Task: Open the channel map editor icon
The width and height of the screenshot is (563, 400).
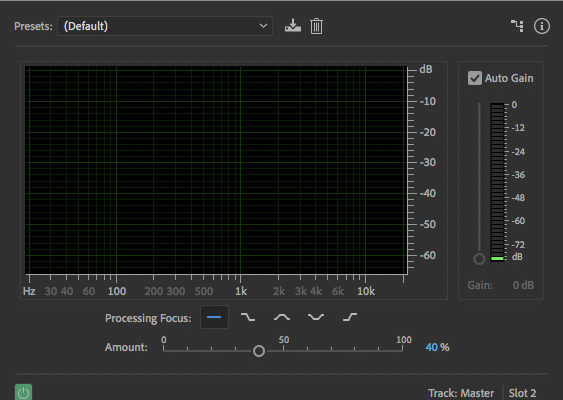Action: (x=517, y=26)
